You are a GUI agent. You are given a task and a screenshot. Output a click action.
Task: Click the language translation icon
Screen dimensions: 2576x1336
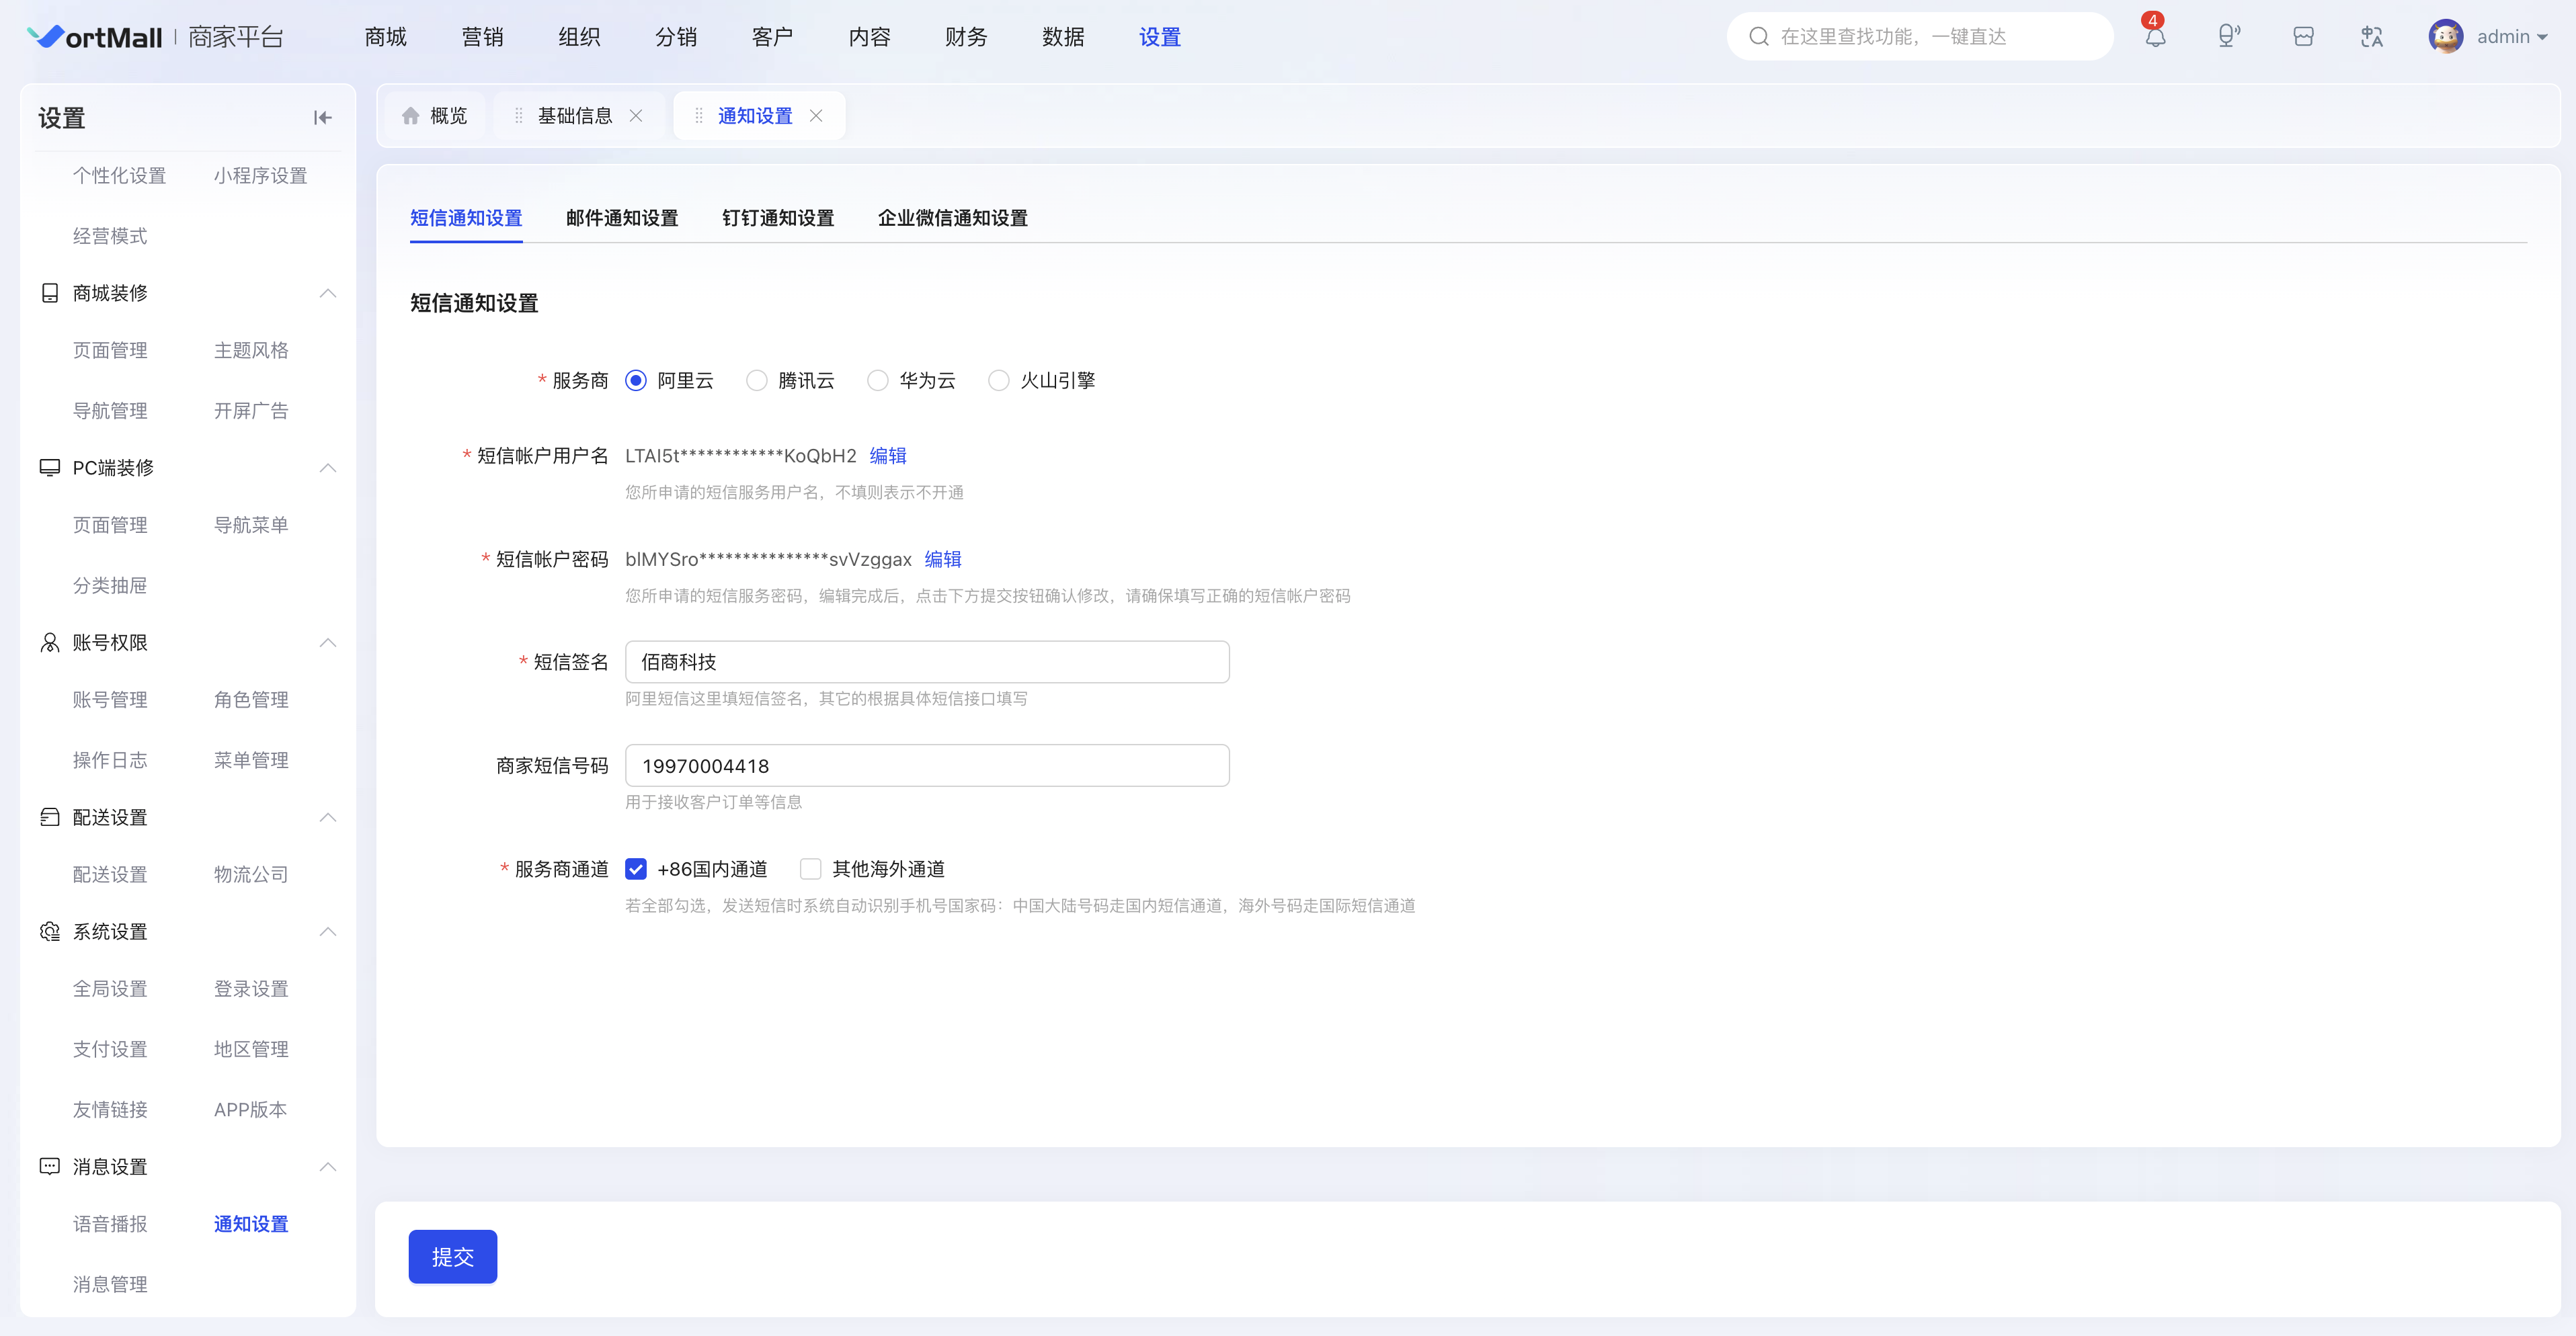(2372, 37)
